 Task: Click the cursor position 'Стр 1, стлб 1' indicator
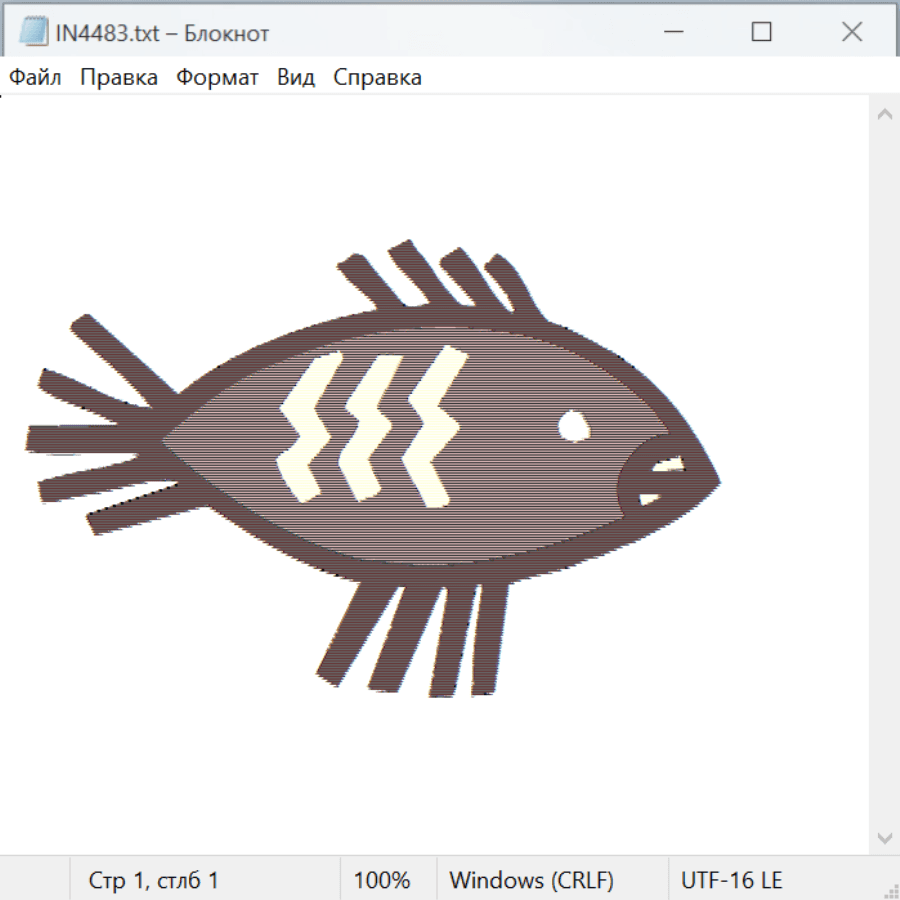154,880
